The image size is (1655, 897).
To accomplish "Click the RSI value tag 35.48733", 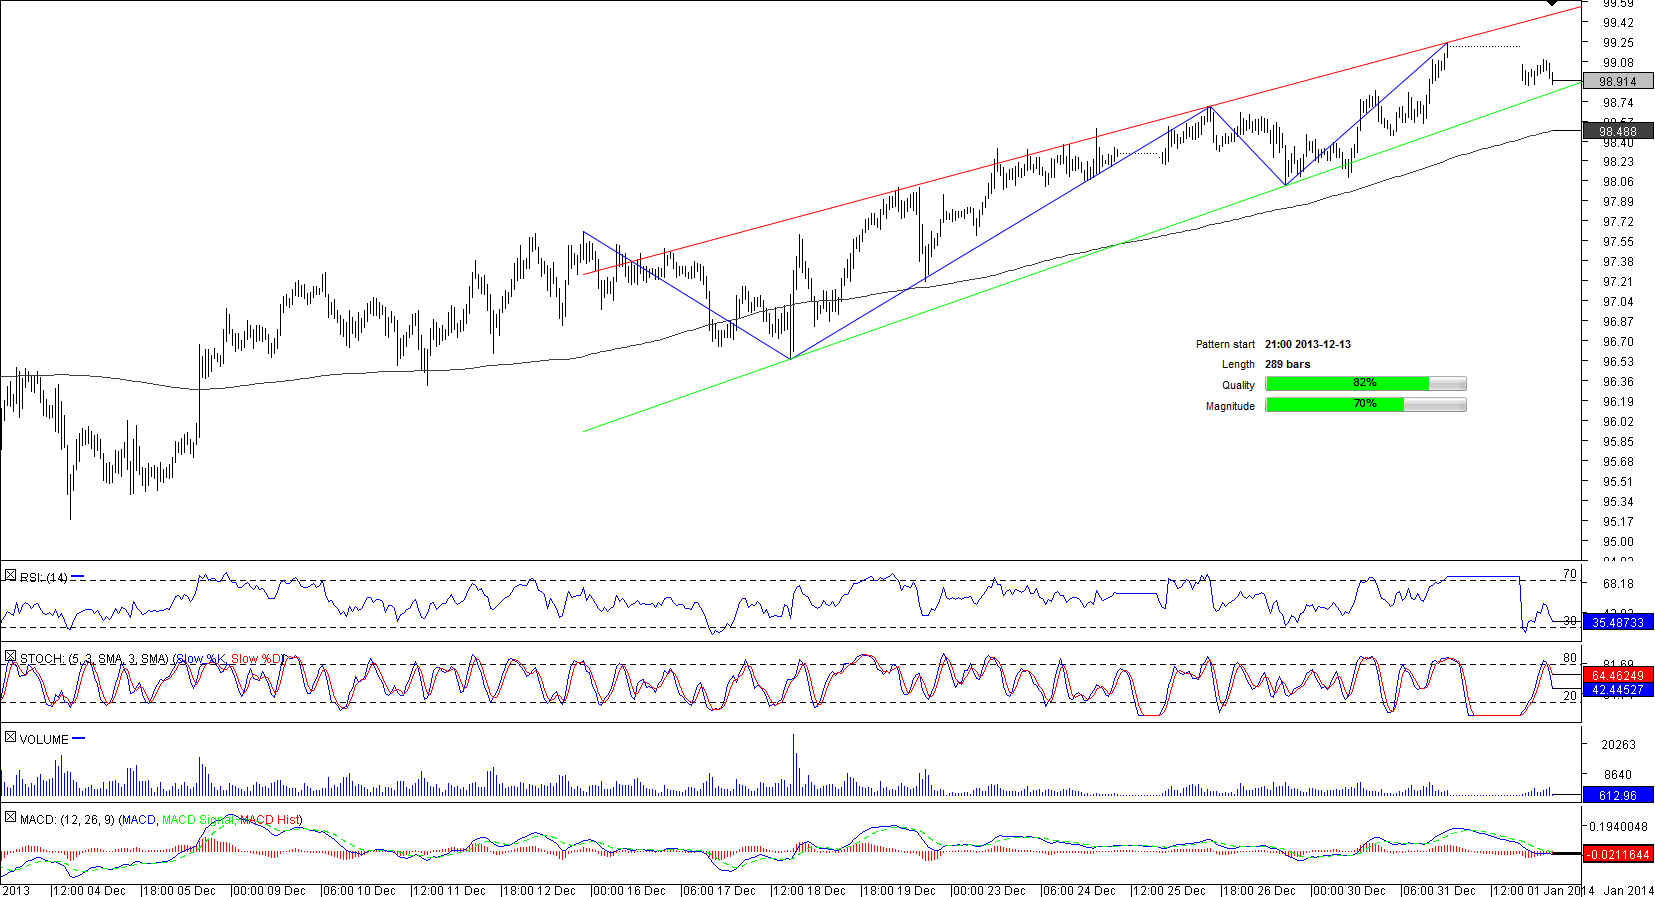I will coord(1617,623).
